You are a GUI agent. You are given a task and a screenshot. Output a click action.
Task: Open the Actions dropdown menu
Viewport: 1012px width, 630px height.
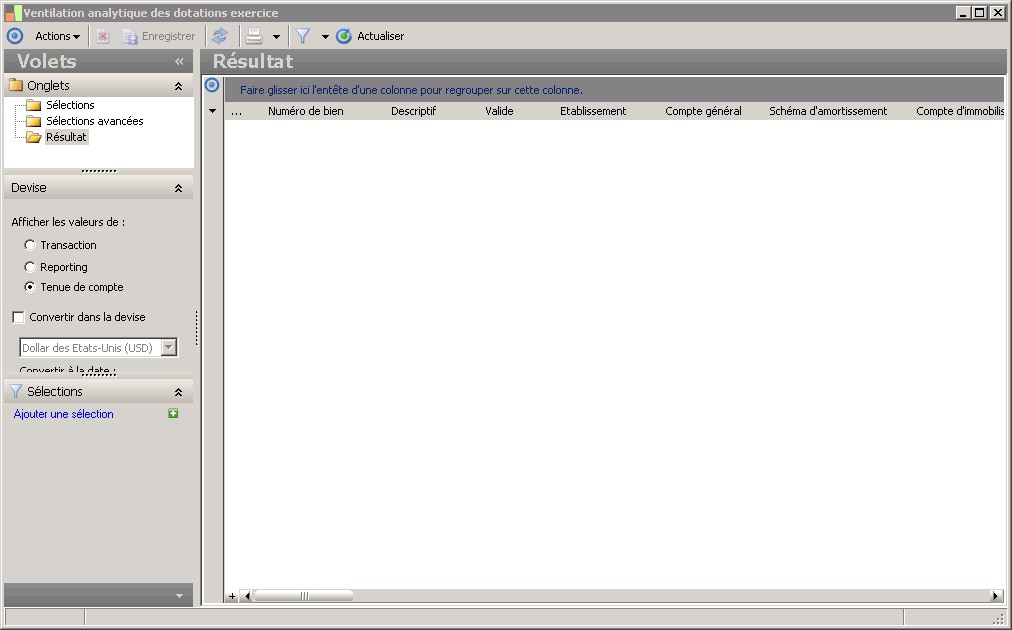click(57, 36)
